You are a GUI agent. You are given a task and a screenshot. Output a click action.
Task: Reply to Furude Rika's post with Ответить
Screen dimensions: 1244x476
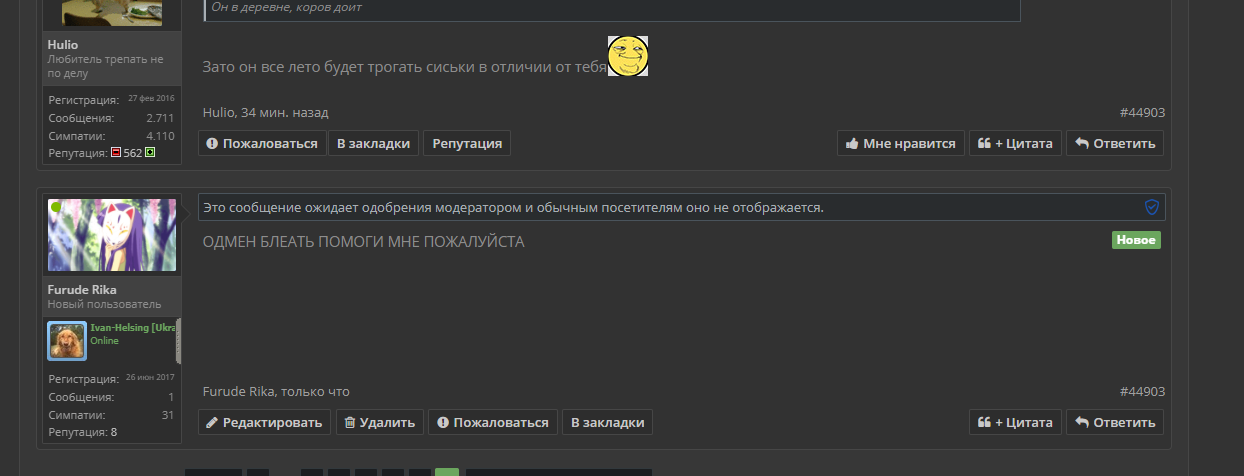coord(1115,422)
